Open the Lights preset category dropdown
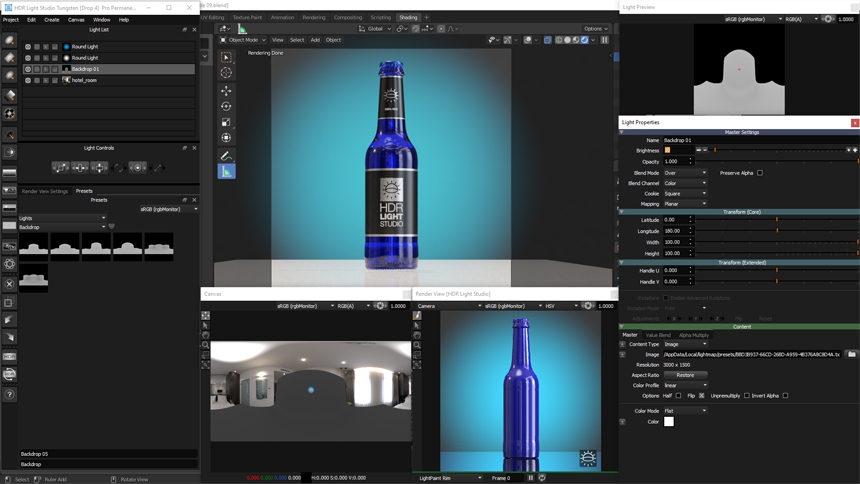The width and height of the screenshot is (860, 484). (x=63, y=218)
